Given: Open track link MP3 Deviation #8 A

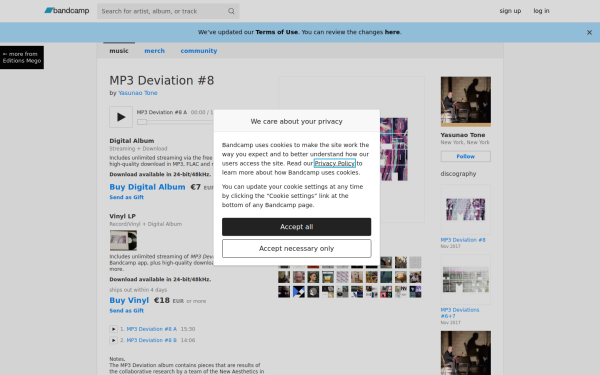Looking at the screenshot, I should [x=152, y=329].
